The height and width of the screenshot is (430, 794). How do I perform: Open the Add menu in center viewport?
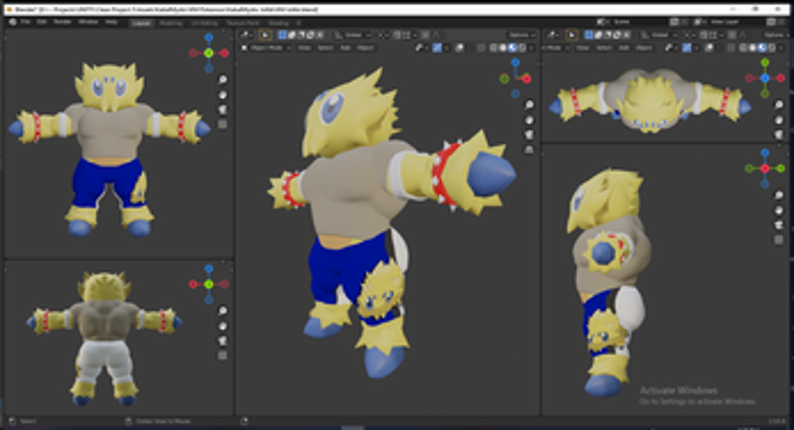345,48
